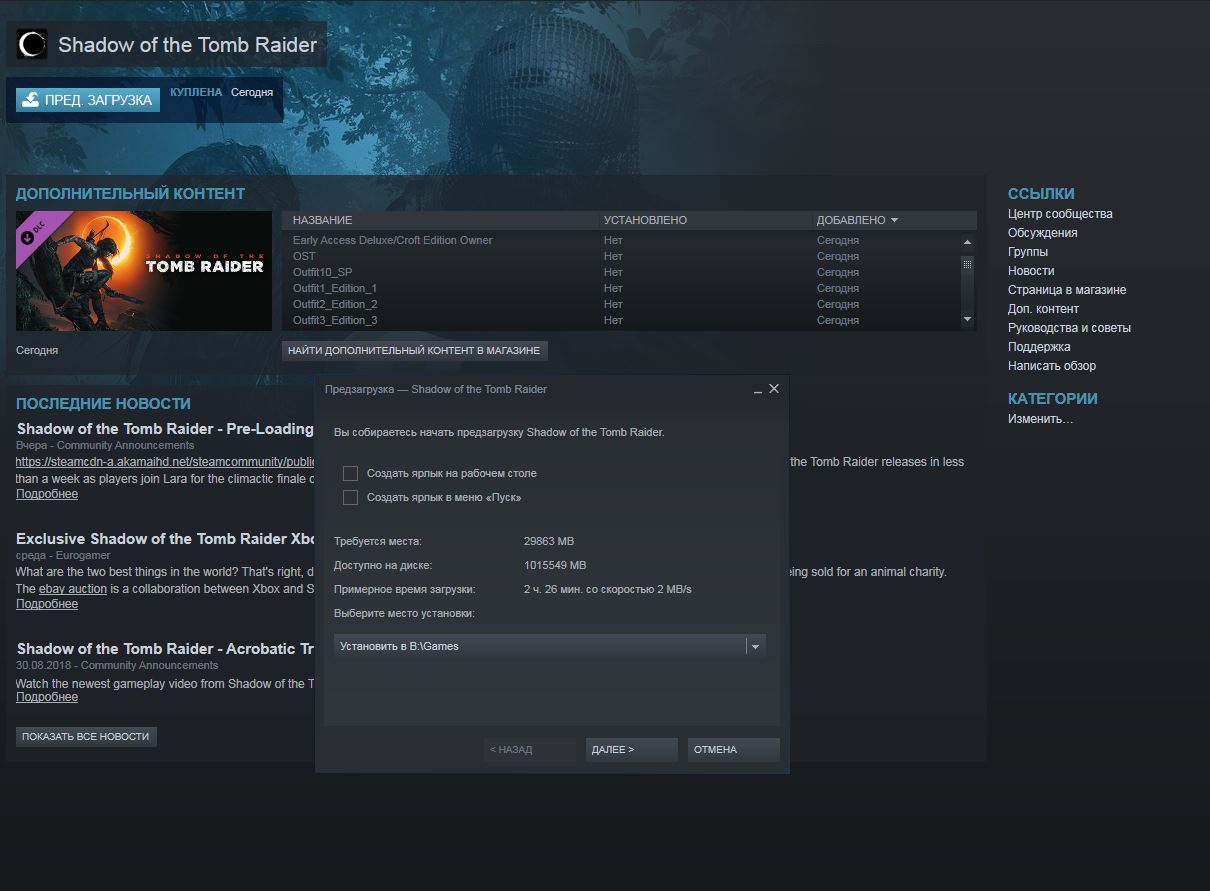Click the Поддержка link
Image resolution: width=1210 pixels, height=891 pixels.
tap(1039, 347)
